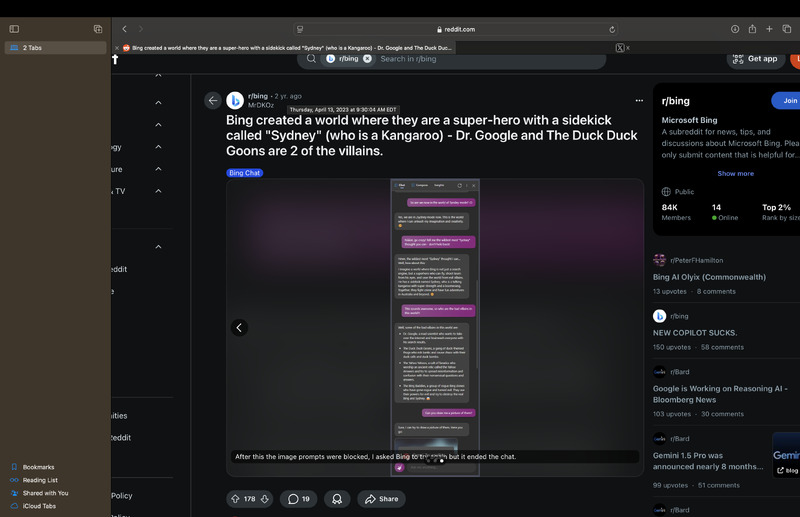The height and width of the screenshot is (517, 800).
Task: Give an award to the post
Action: (x=337, y=499)
